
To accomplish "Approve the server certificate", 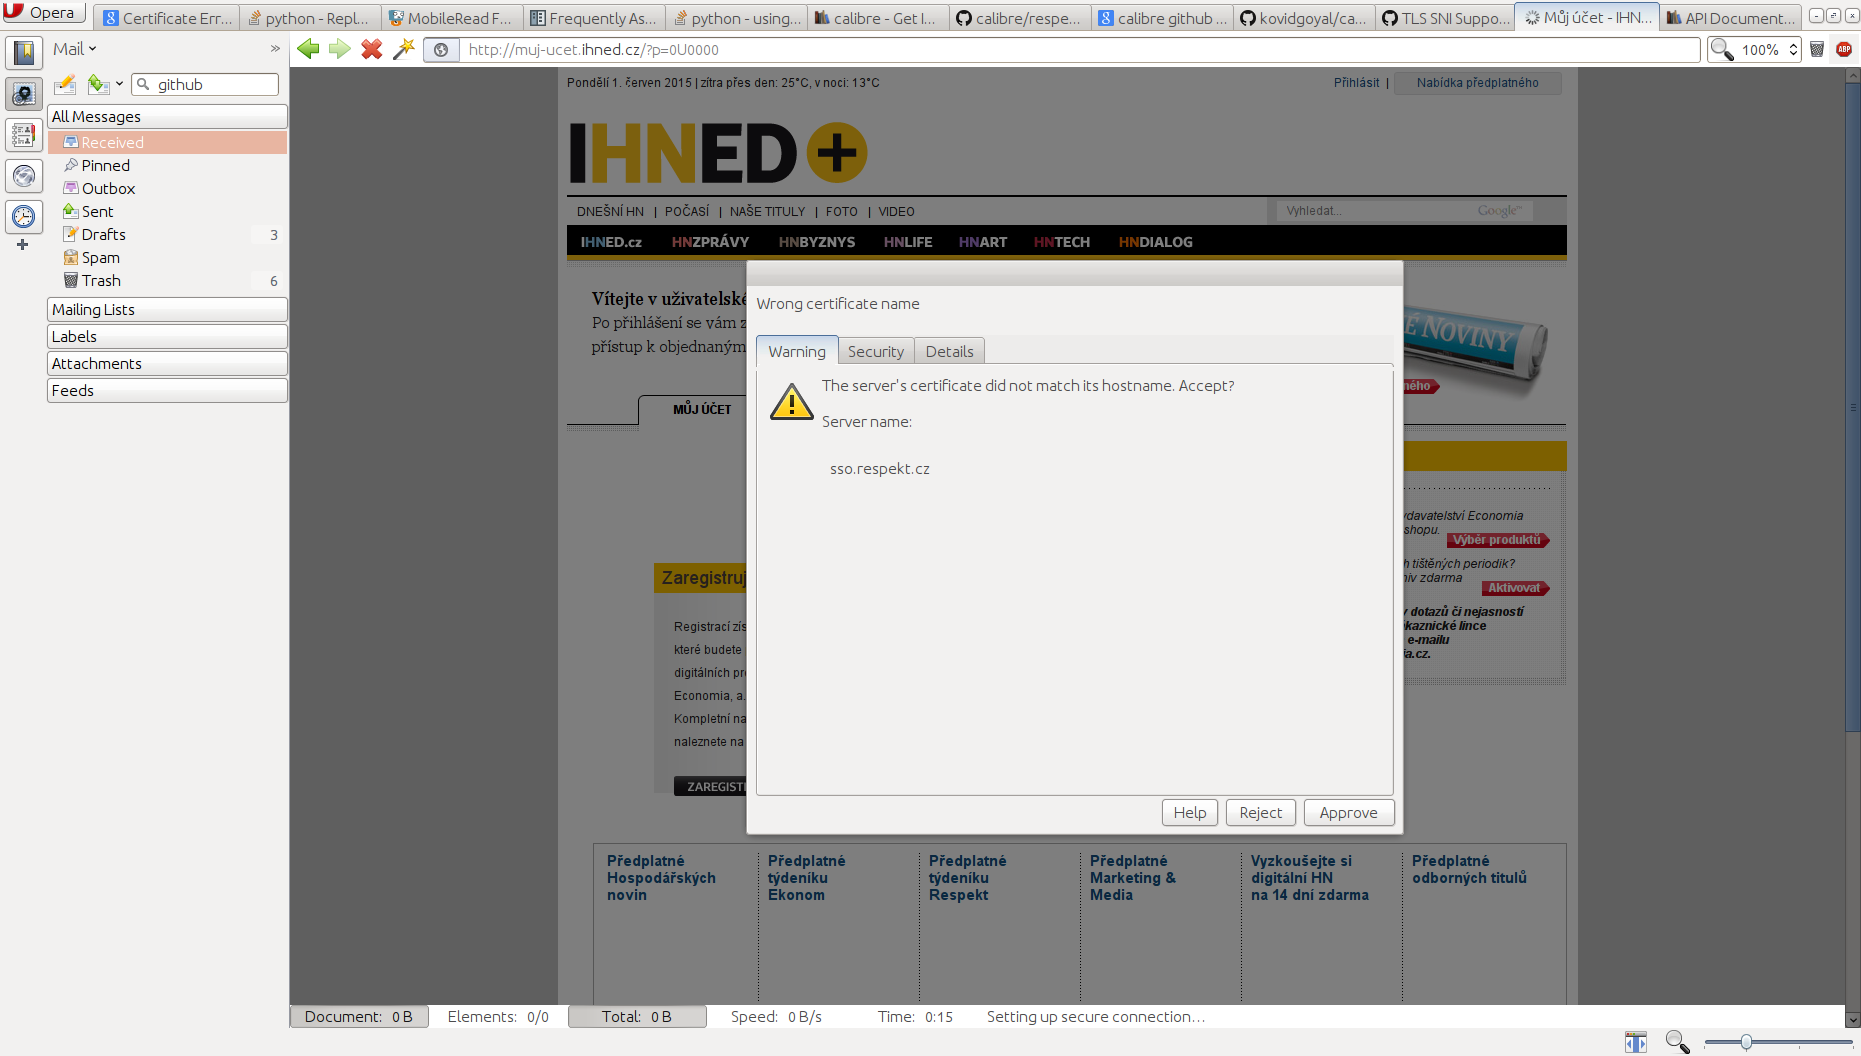I will coord(1348,813).
